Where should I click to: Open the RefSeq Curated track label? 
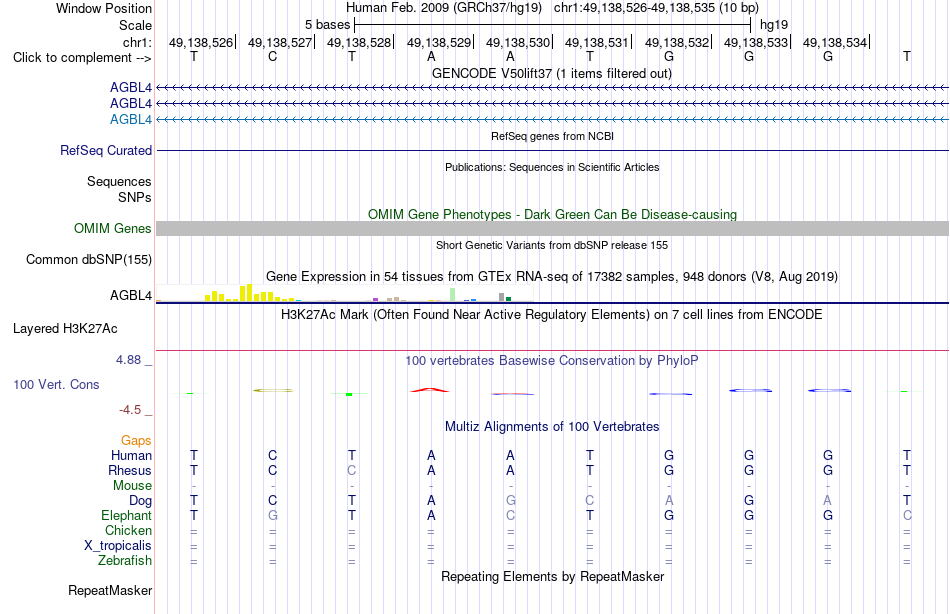pyautogui.click(x=106, y=150)
